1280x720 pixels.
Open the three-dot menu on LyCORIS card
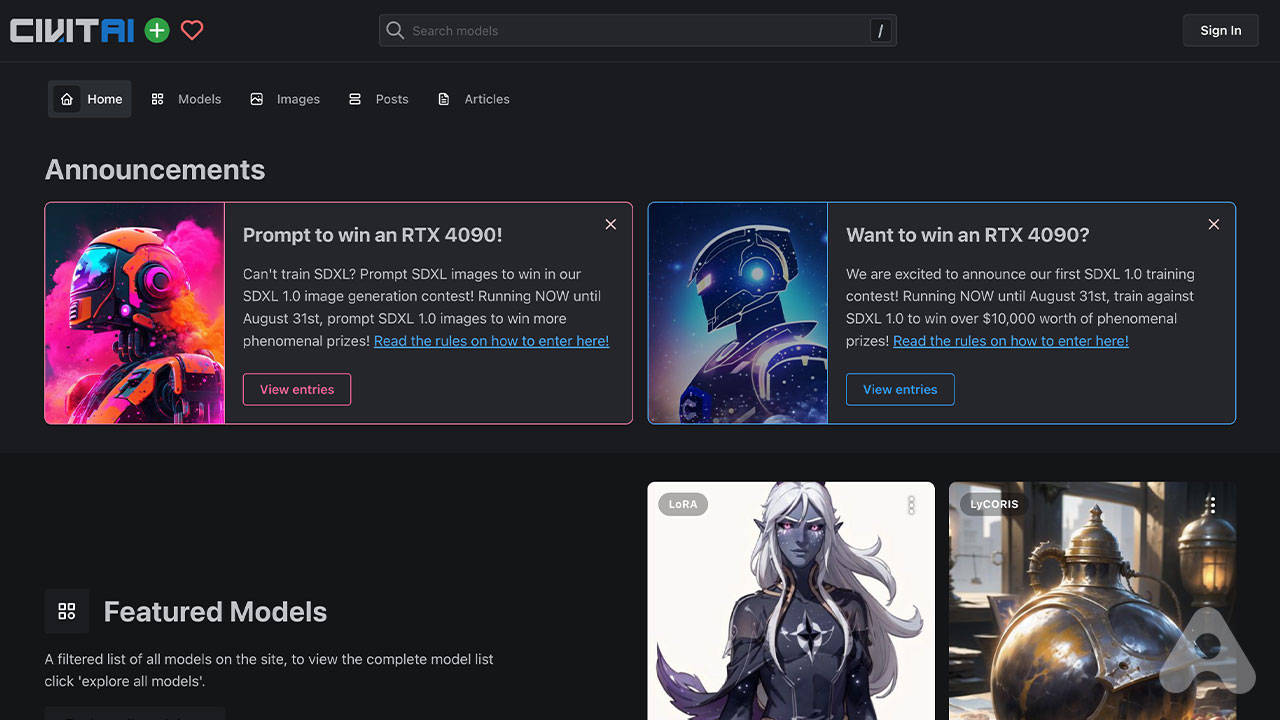coord(1211,505)
